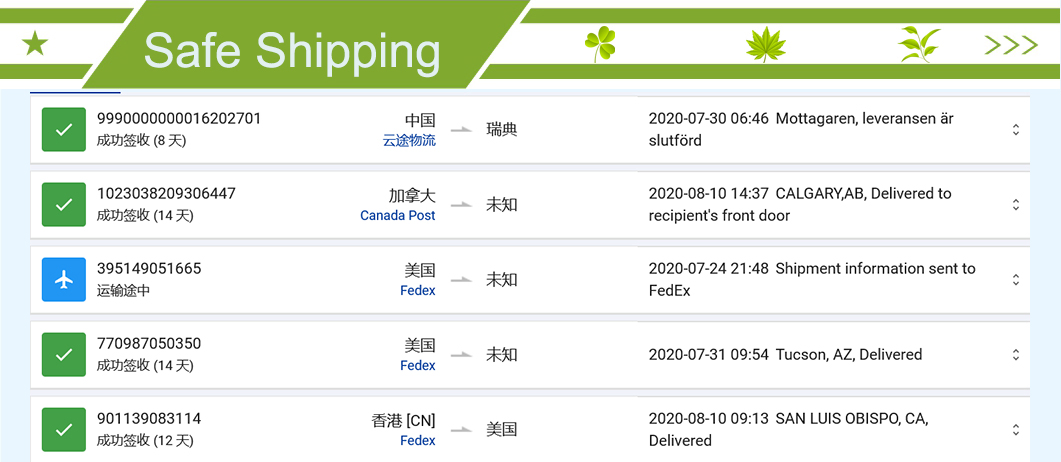This screenshot has height=462, width=1061.
Task: Open the 云途物流 carrier link
Action: click(x=409, y=140)
